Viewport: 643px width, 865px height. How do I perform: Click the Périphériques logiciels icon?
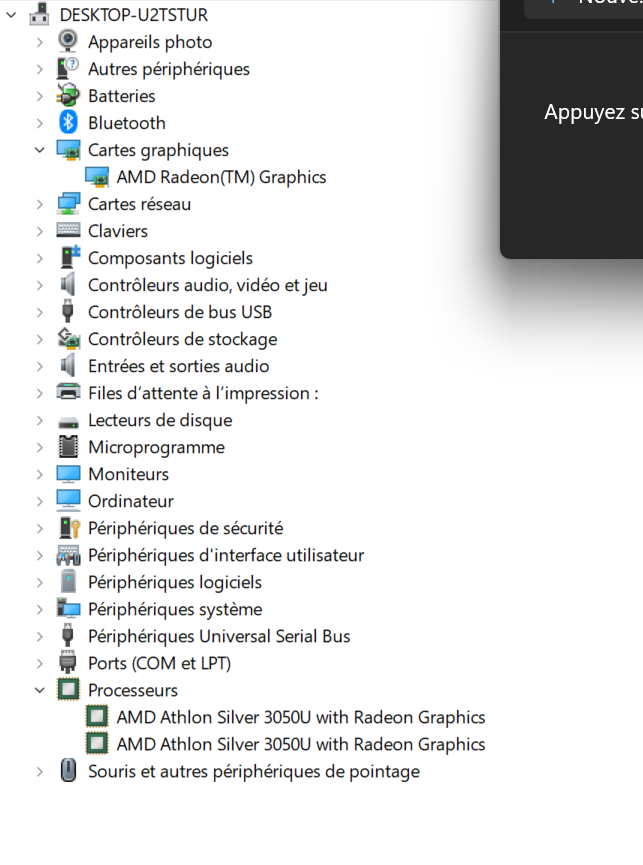coord(68,582)
